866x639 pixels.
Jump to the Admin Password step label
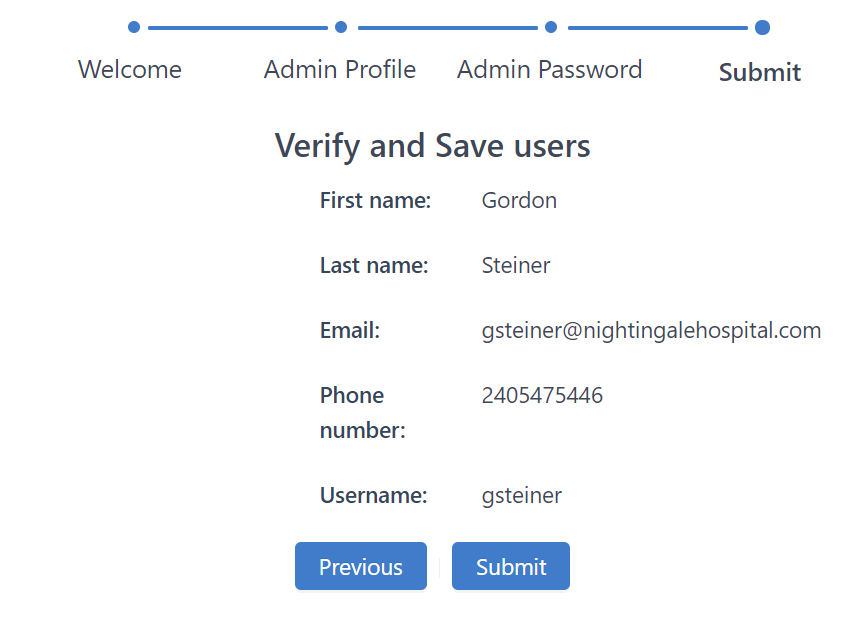pos(550,70)
